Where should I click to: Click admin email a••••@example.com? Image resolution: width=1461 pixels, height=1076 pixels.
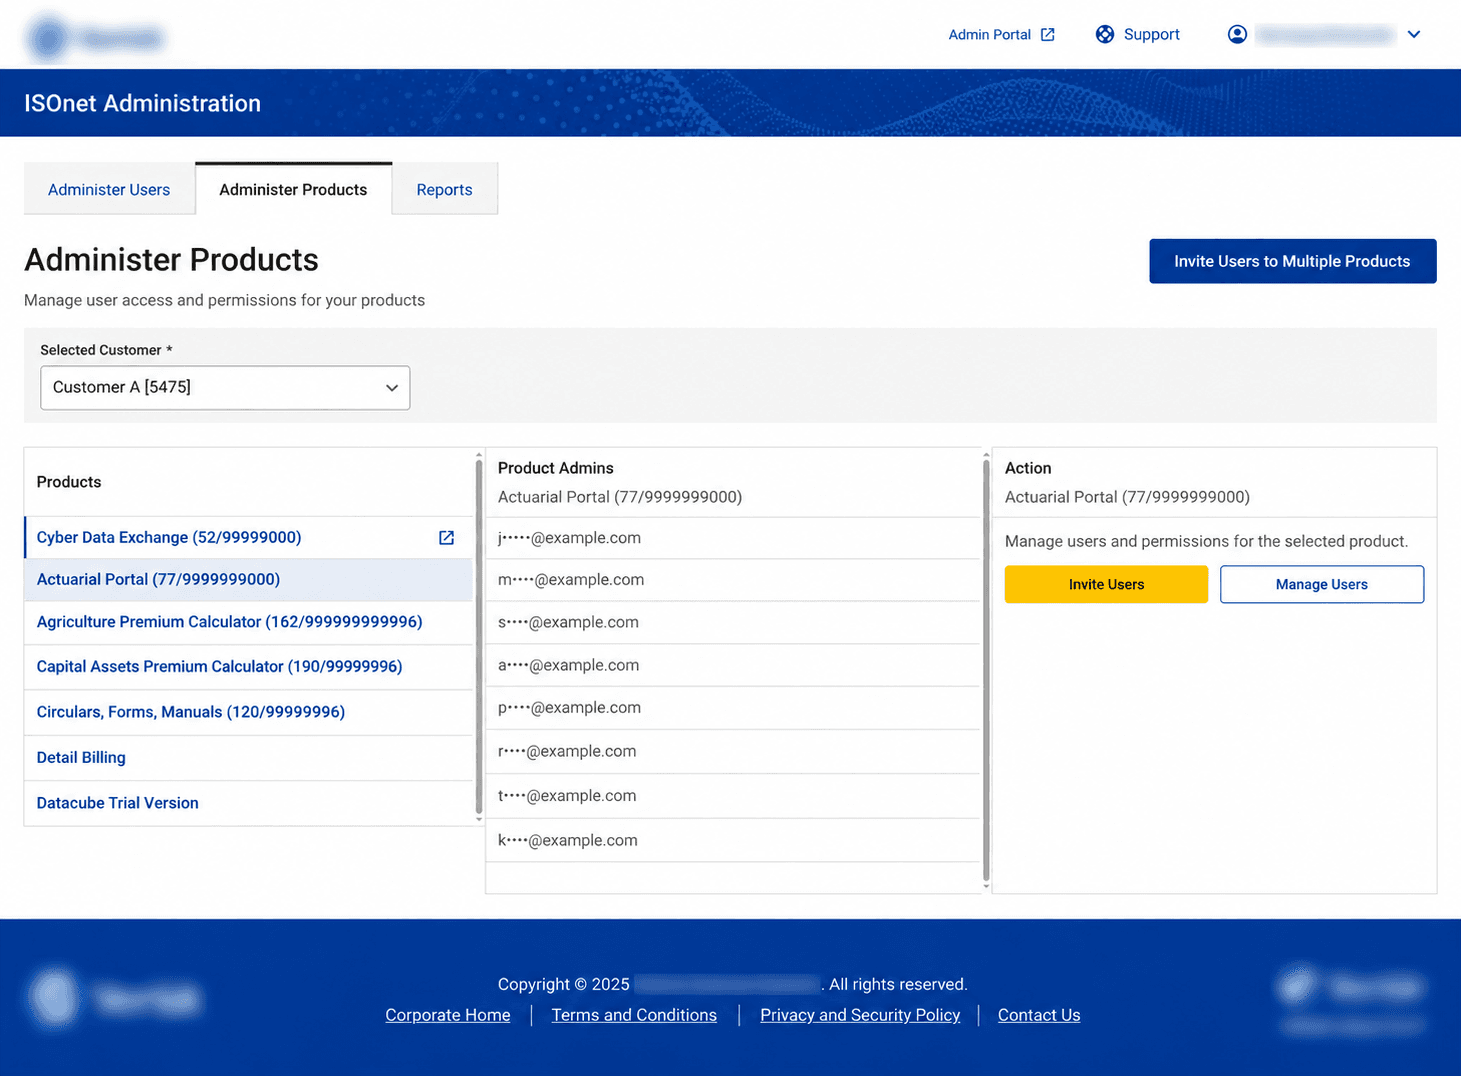[568, 665]
